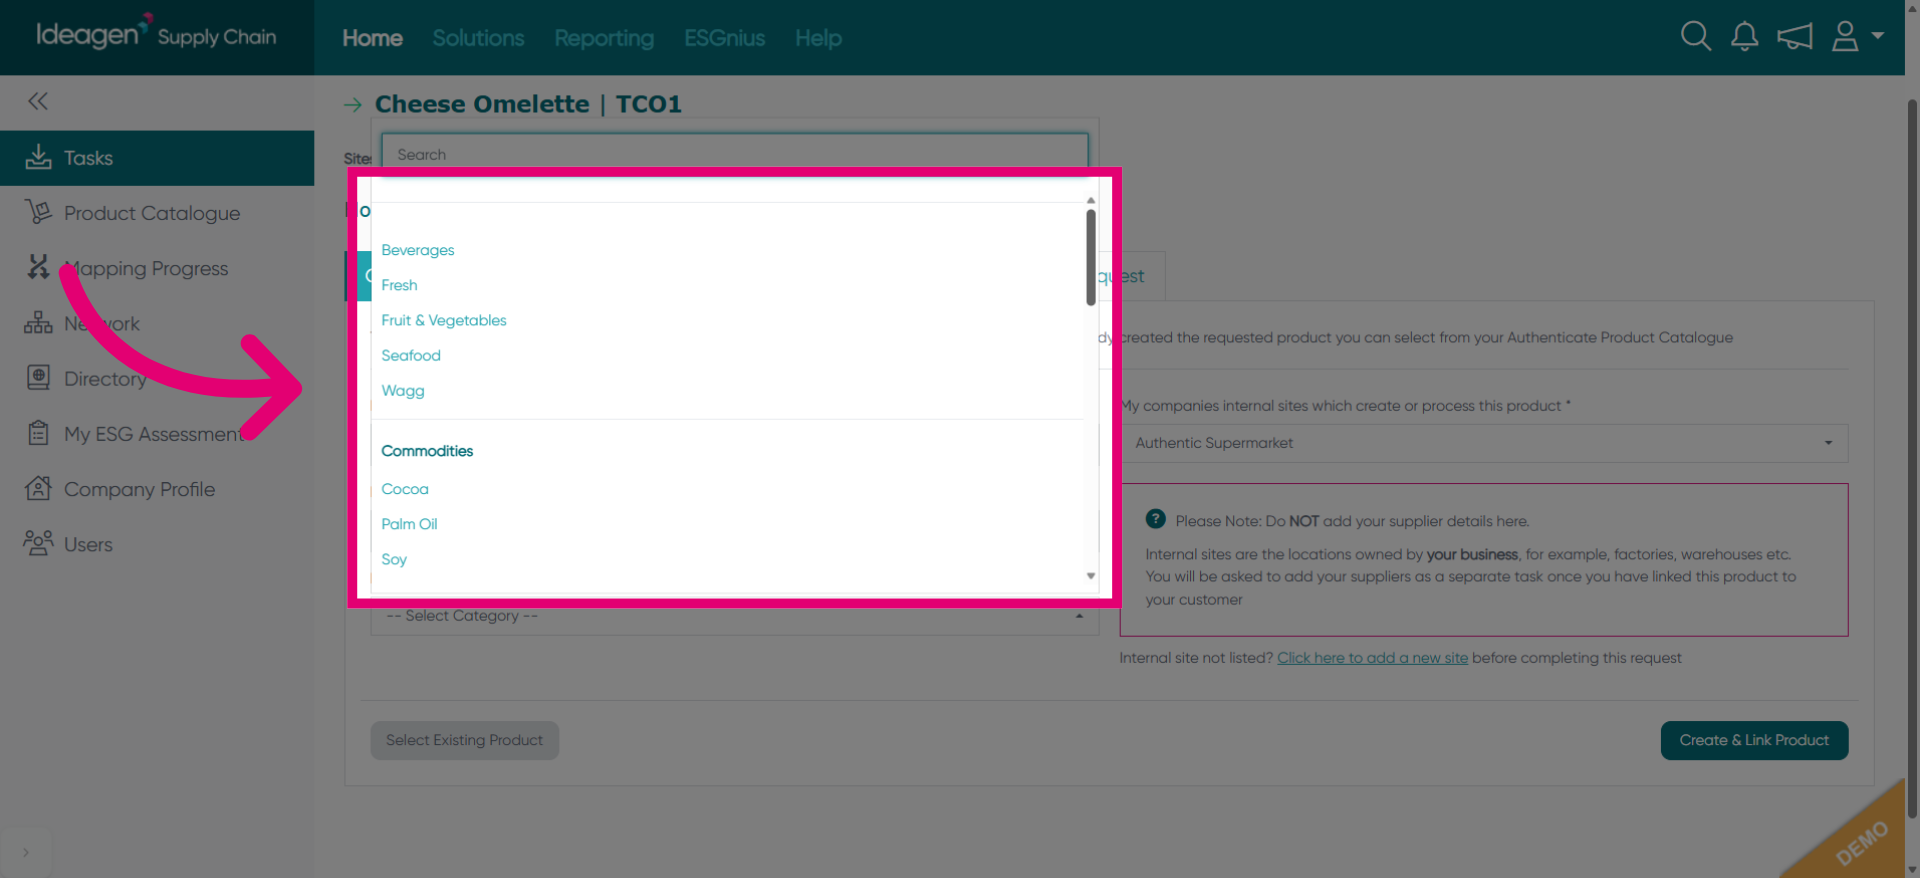Viewport: 1920px width, 878px height.
Task: Go to Home in top navigation
Action: click(x=372, y=38)
